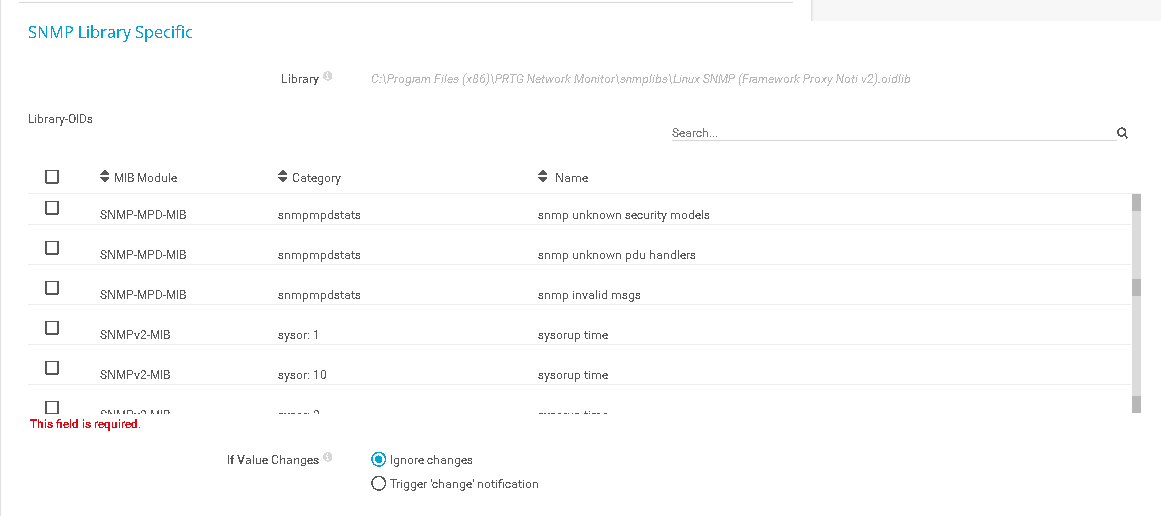Screen dimensions: 1161x516
Task: Check the sysor: 10 sysorup time row
Action: (52, 368)
